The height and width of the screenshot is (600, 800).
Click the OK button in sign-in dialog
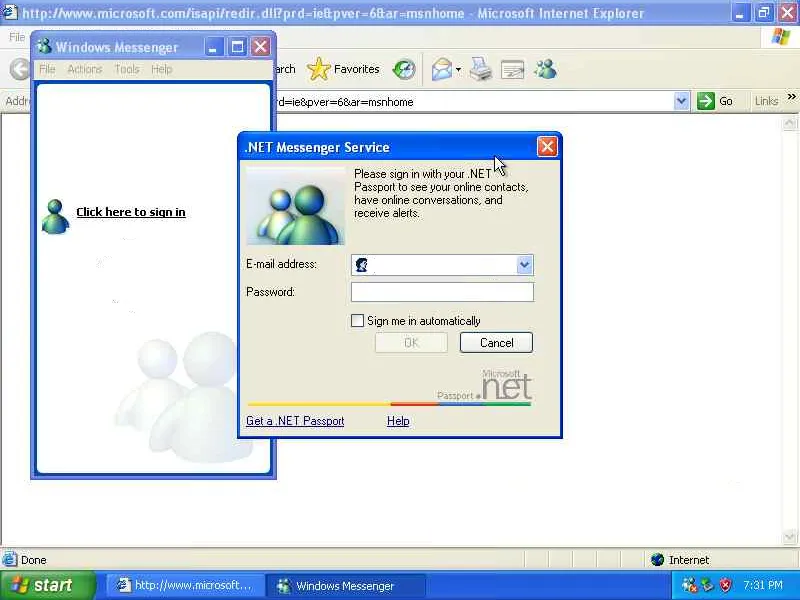[411, 343]
